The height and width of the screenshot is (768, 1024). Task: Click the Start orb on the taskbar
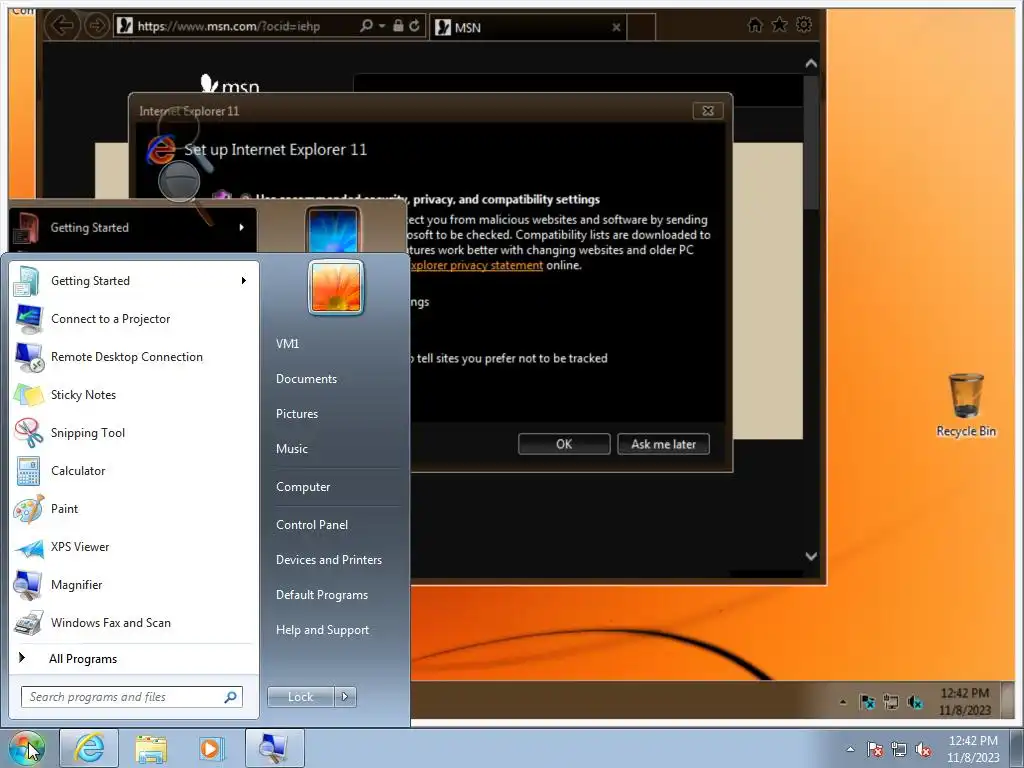27,748
